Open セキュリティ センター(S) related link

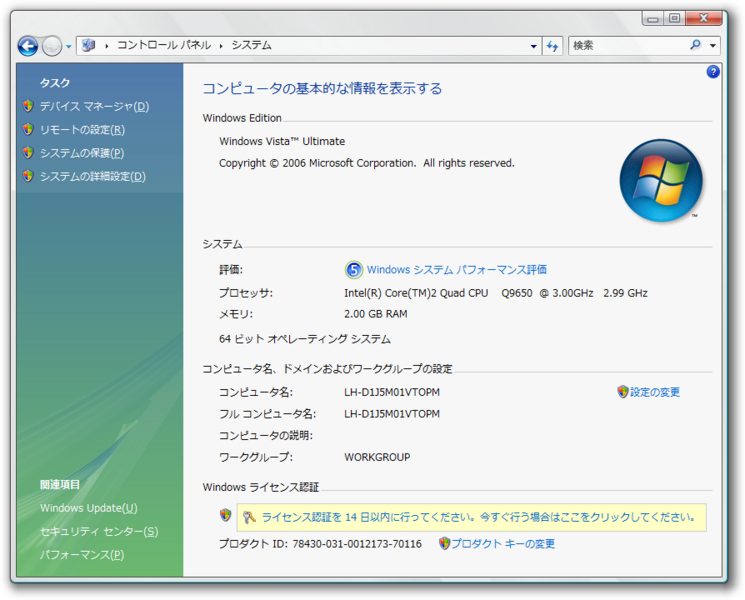click(x=99, y=532)
